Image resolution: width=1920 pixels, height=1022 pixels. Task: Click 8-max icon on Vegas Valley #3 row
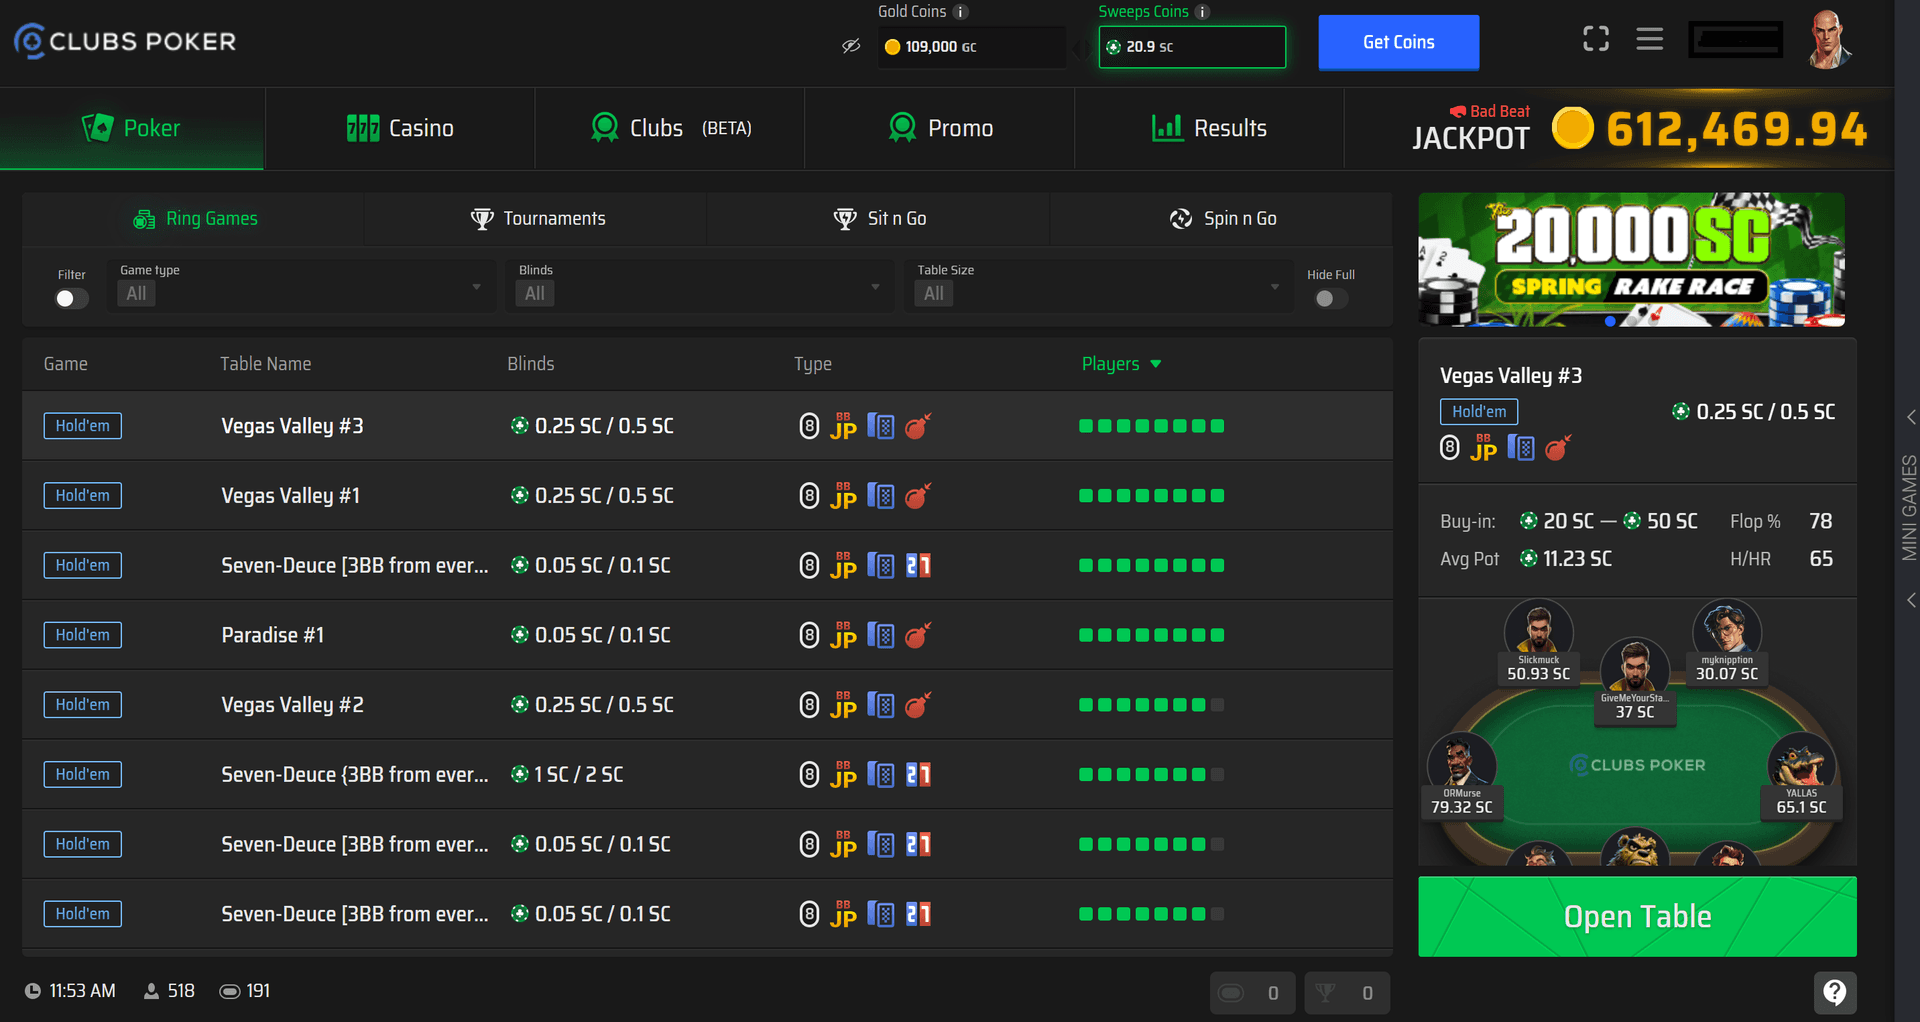pos(810,426)
